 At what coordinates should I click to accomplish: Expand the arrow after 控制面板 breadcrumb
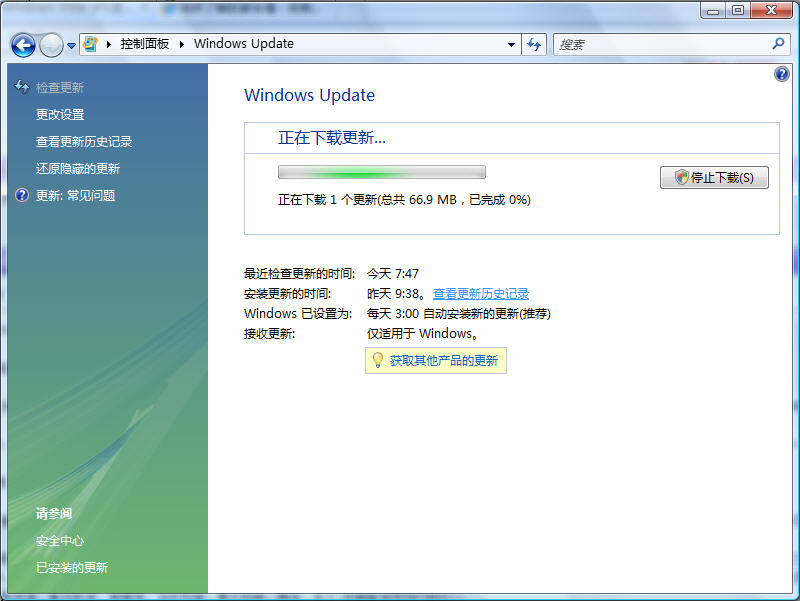[x=182, y=44]
